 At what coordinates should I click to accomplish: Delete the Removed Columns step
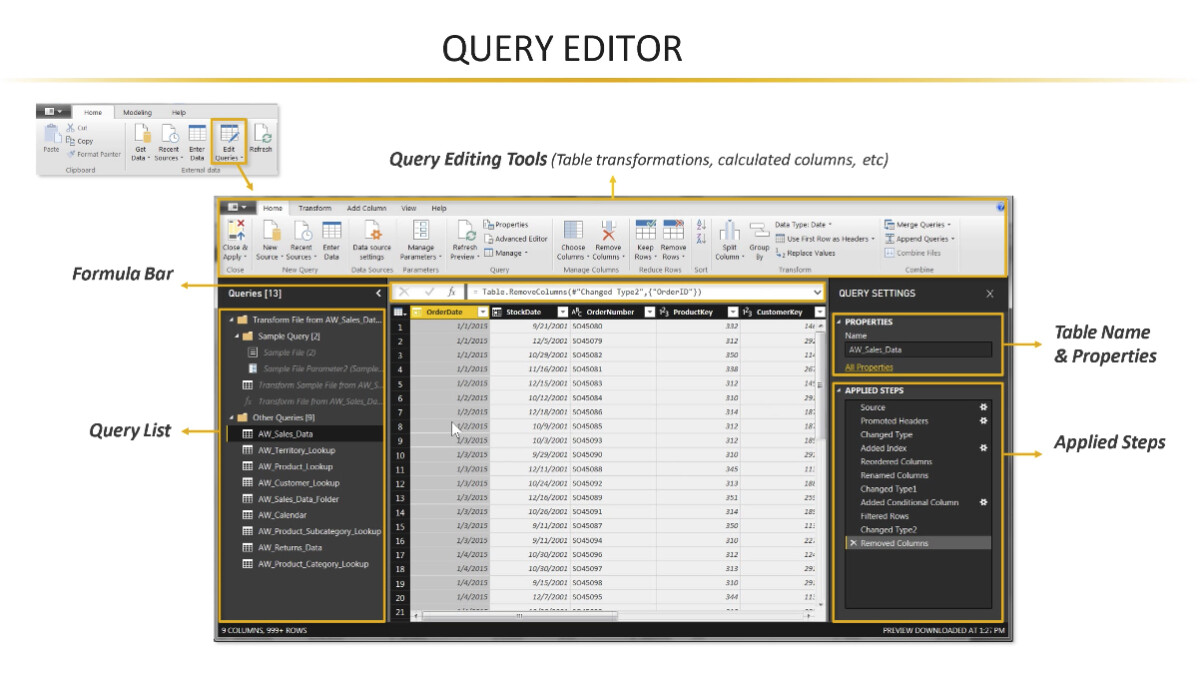click(x=853, y=542)
